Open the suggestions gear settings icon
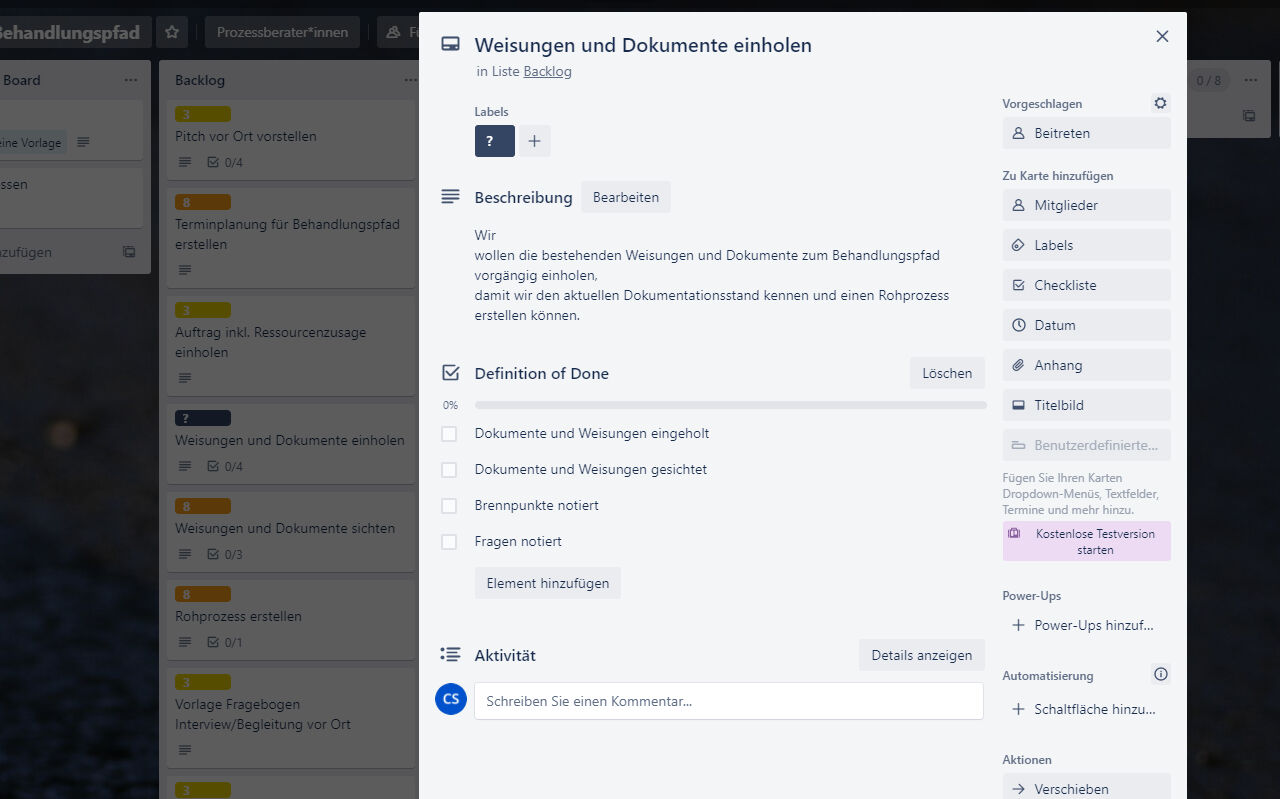The width and height of the screenshot is (1280, 799). [x=1160, y=103]
